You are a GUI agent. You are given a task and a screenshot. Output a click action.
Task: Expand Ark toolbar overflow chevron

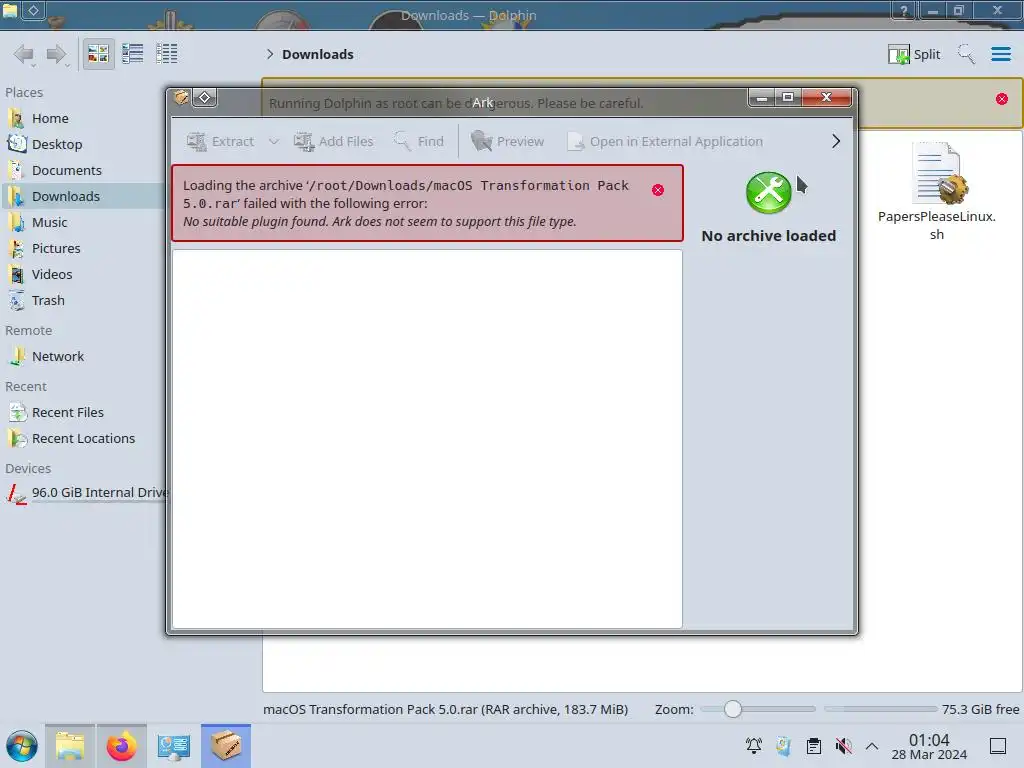836,141
